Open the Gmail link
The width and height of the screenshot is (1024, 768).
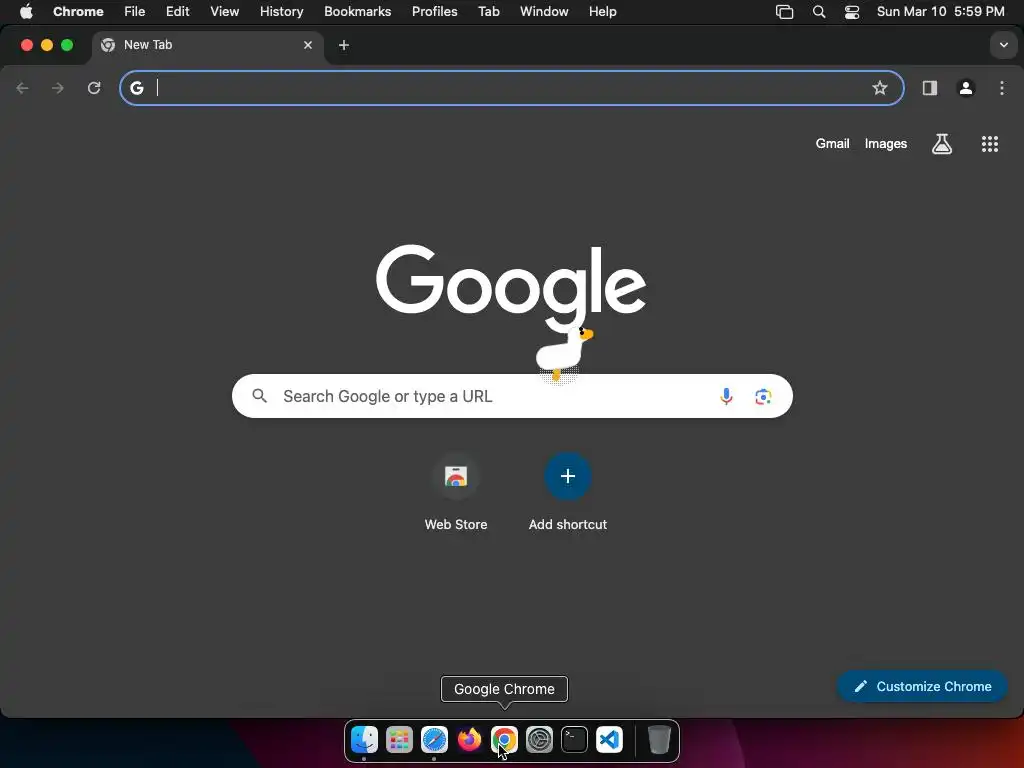pos(832,144)
